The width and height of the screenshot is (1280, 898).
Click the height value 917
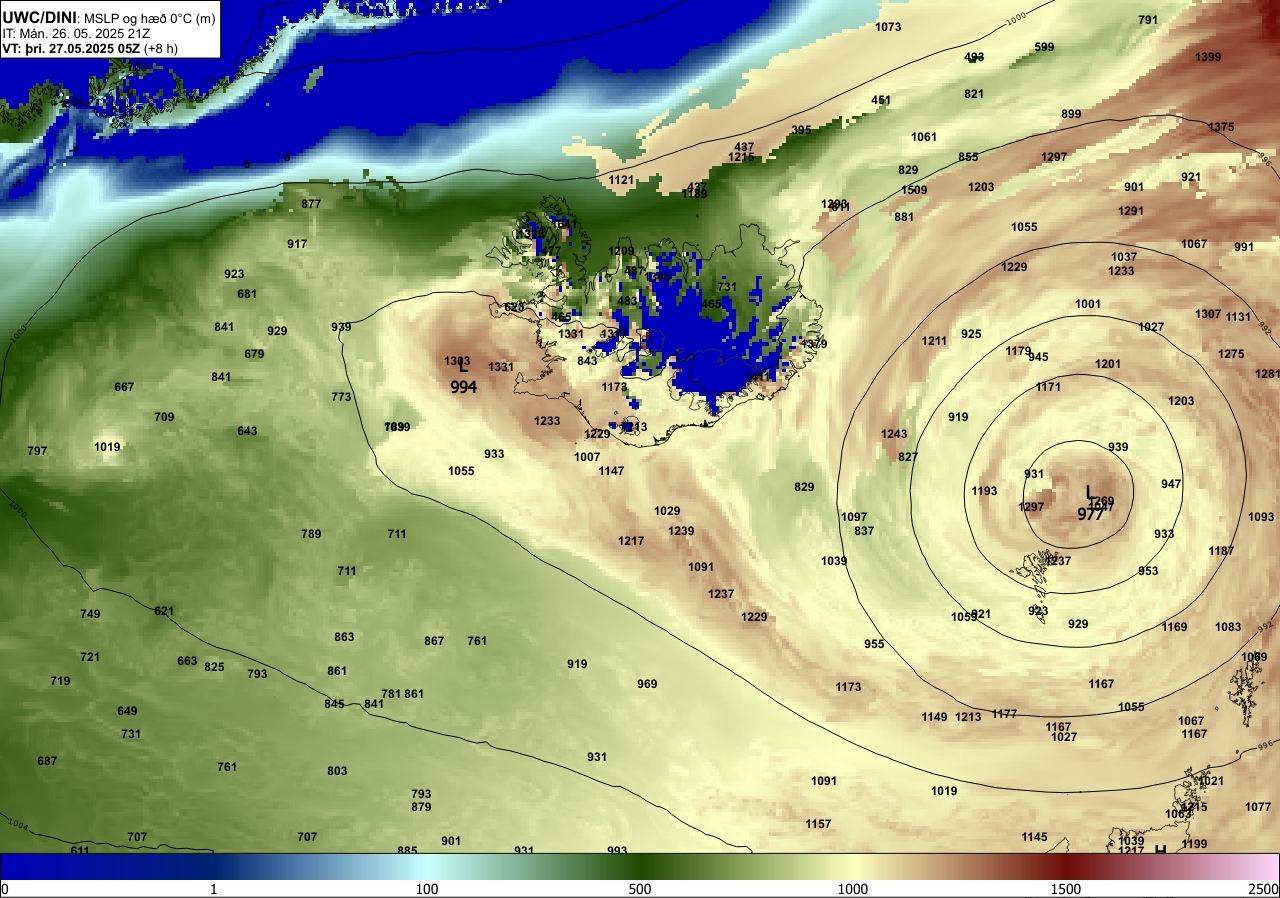tap(297, 244)
